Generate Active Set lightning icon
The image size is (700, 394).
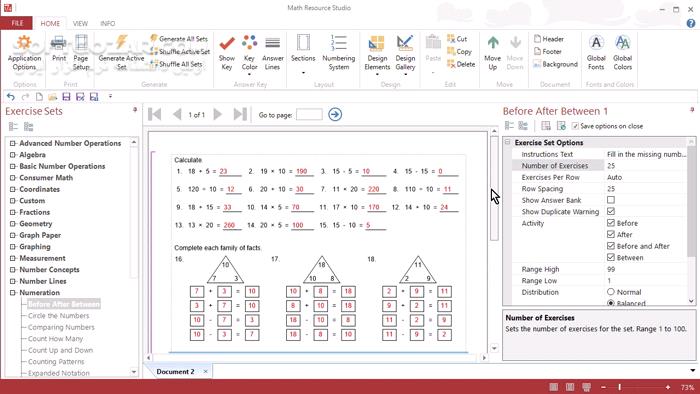tap(121, 43)
